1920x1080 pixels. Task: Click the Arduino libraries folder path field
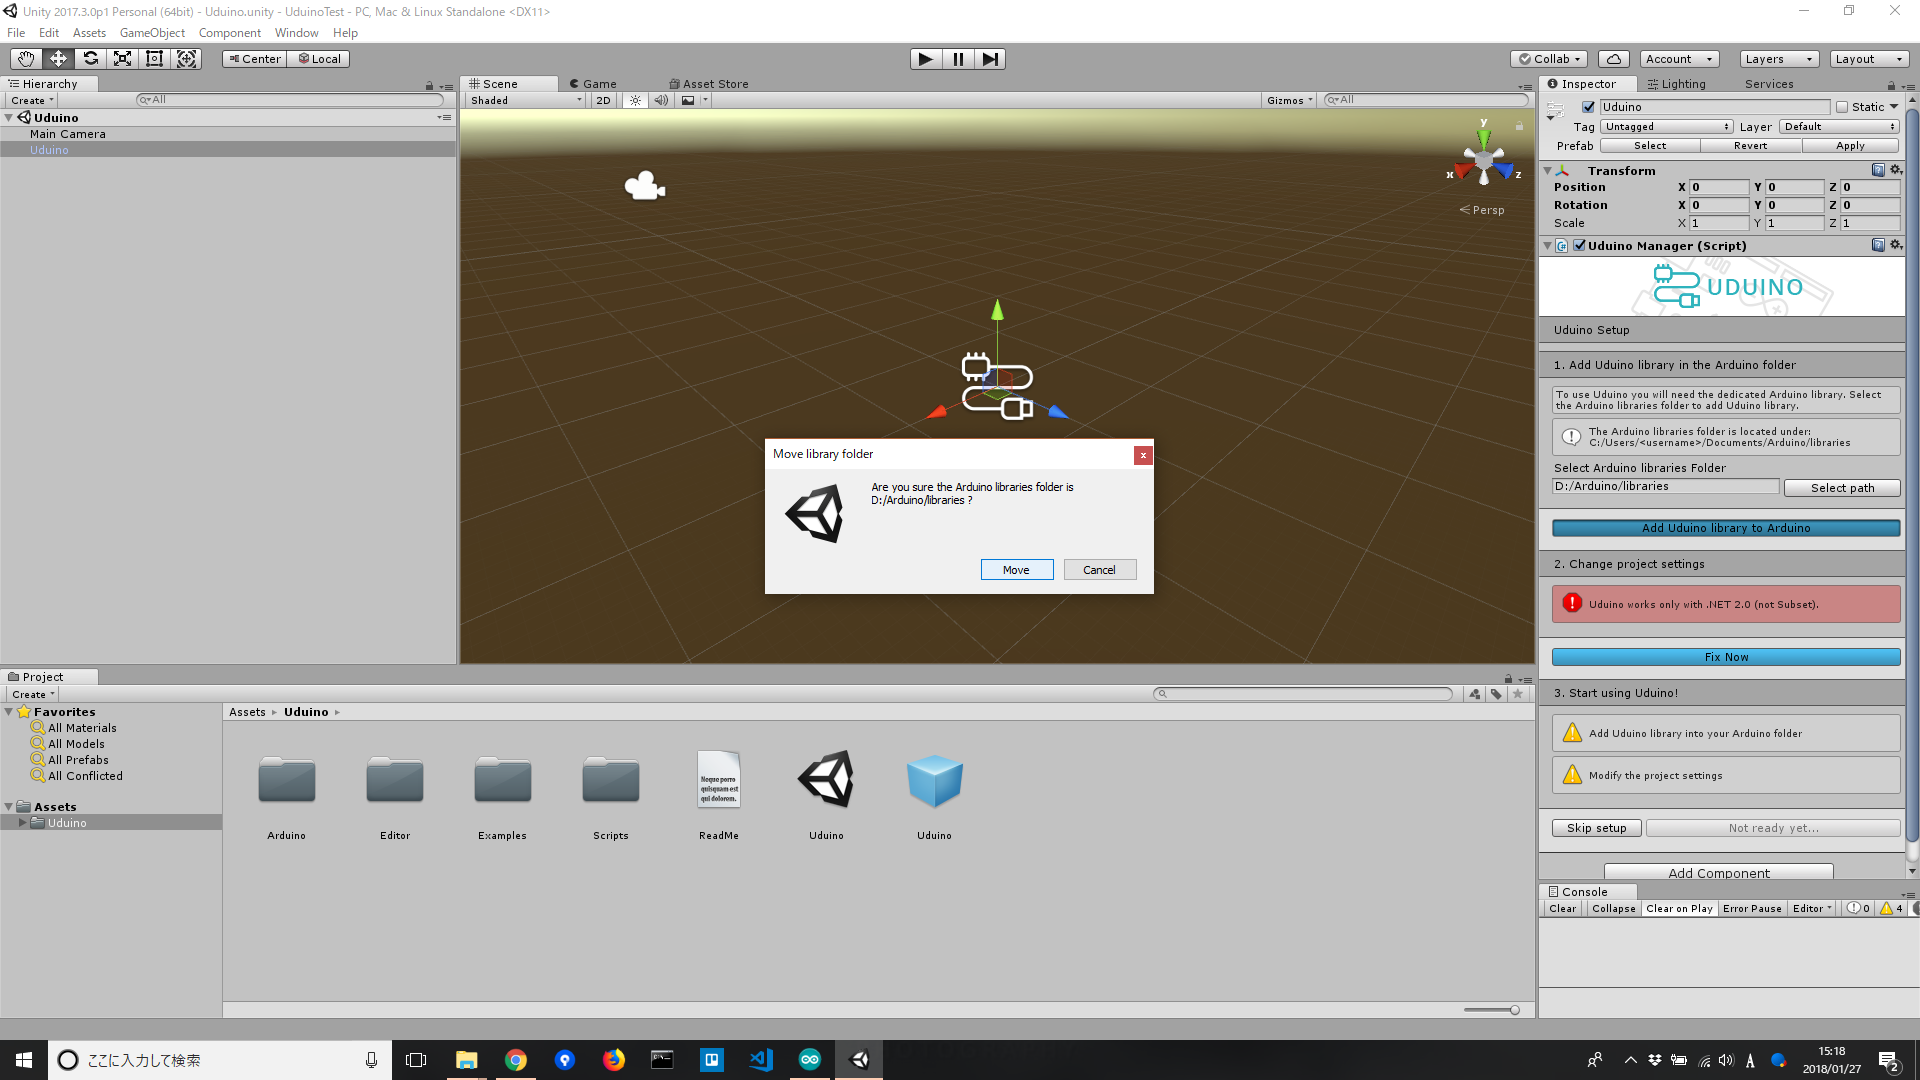coord(1665,487)
